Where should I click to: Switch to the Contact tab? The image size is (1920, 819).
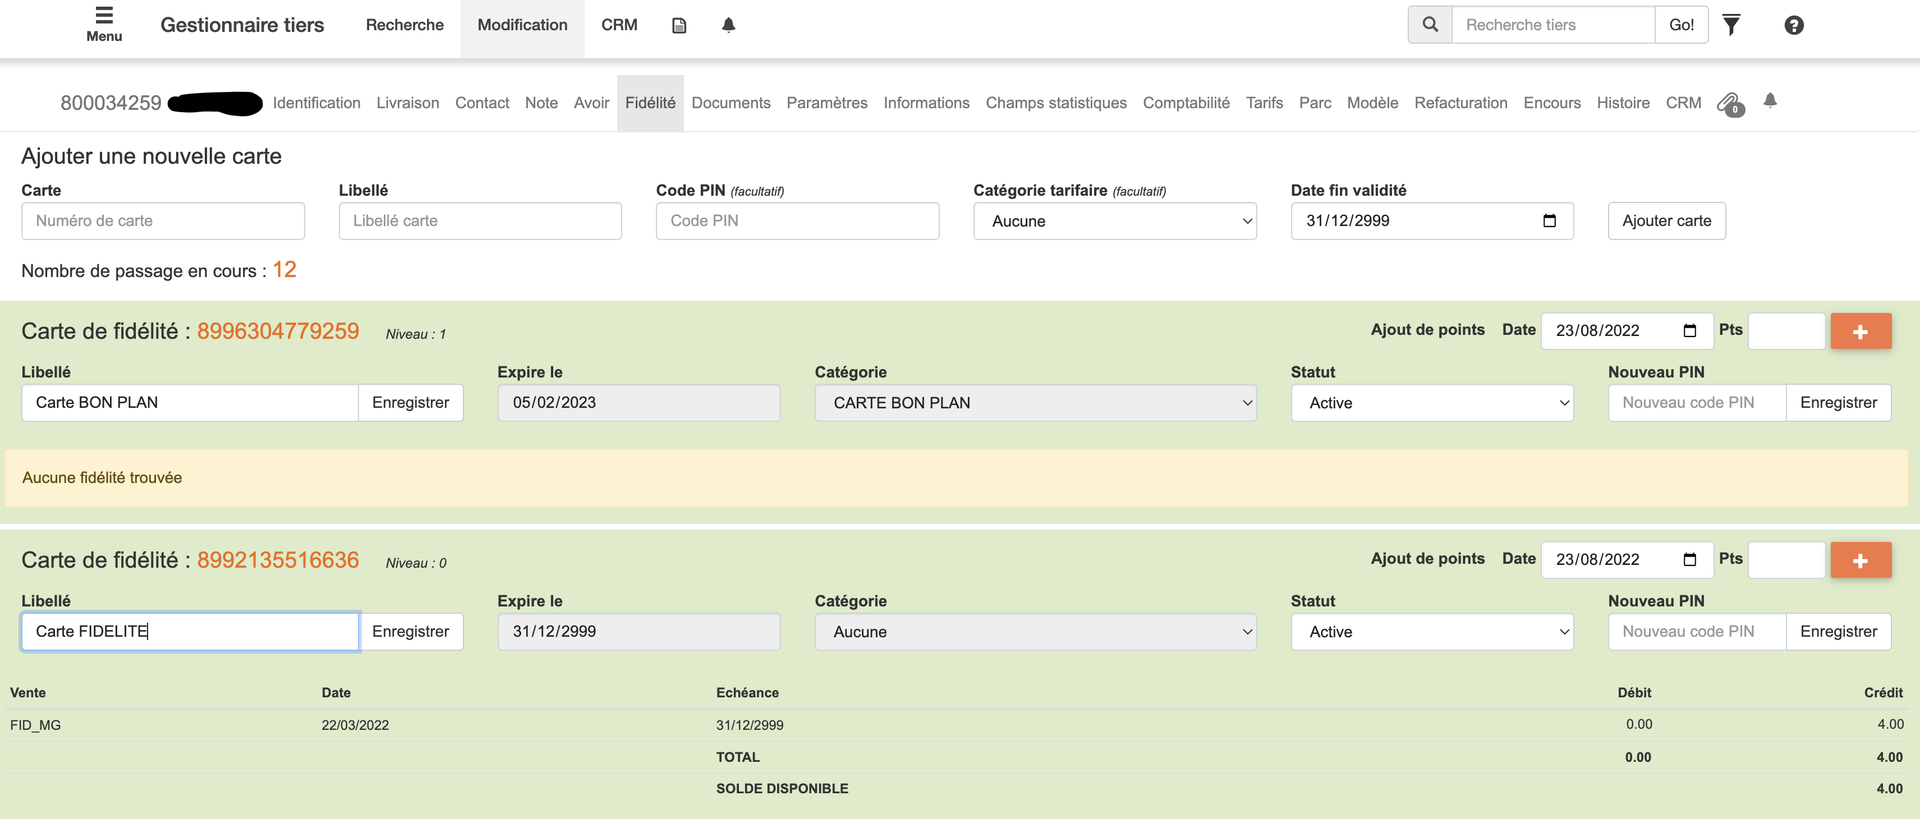(x=482, y=103)
